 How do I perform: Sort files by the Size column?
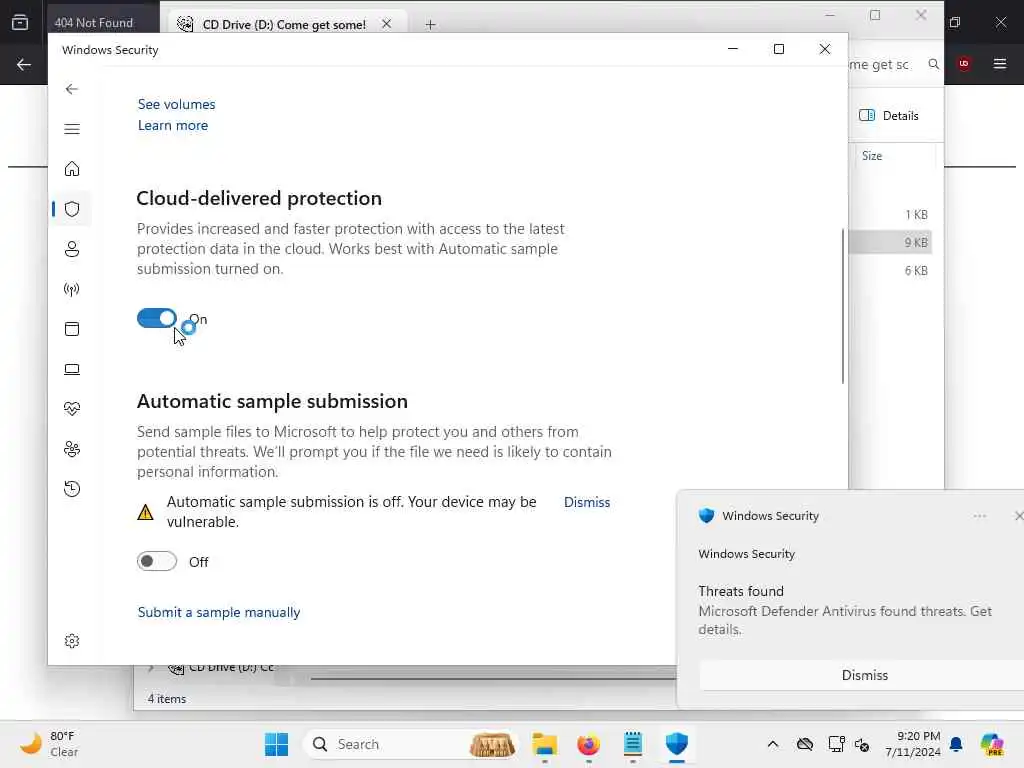pyautogui.click(x=872, y=156)
